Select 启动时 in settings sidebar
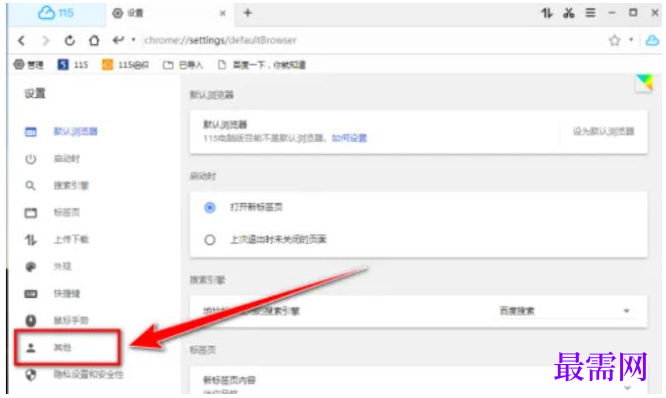The height and width of the screenshot is (398, 666). click(66, 159)
